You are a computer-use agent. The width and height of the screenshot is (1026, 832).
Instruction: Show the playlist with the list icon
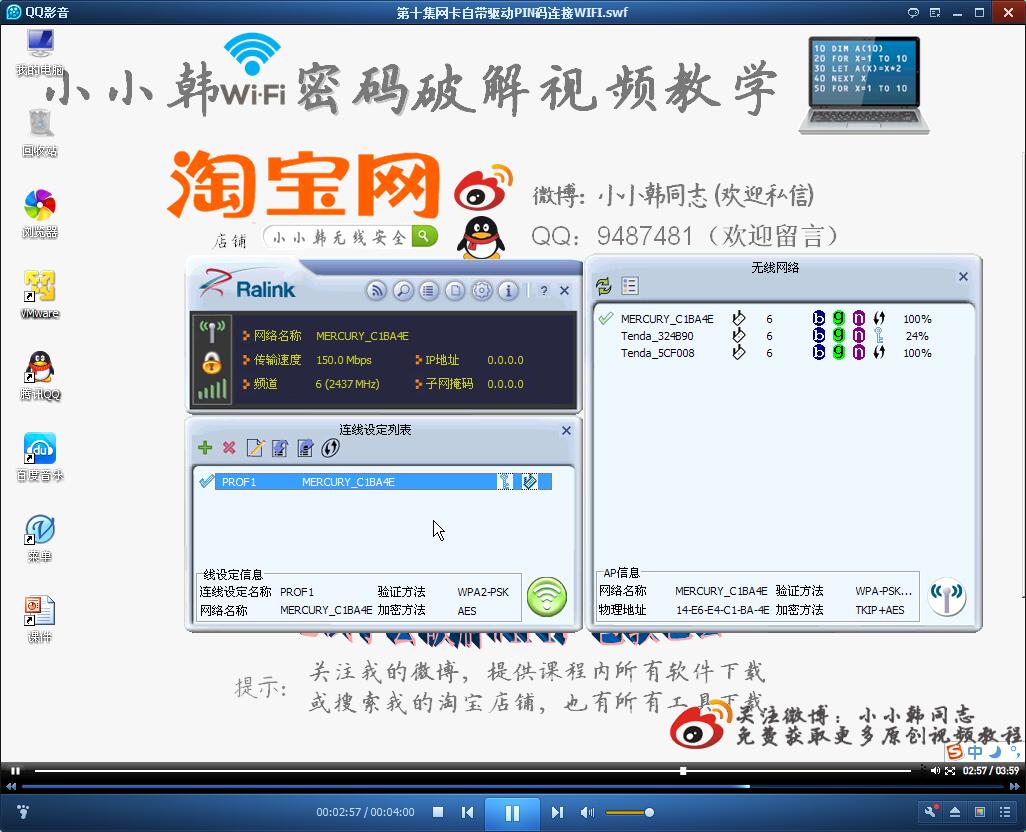[1005, 812]
